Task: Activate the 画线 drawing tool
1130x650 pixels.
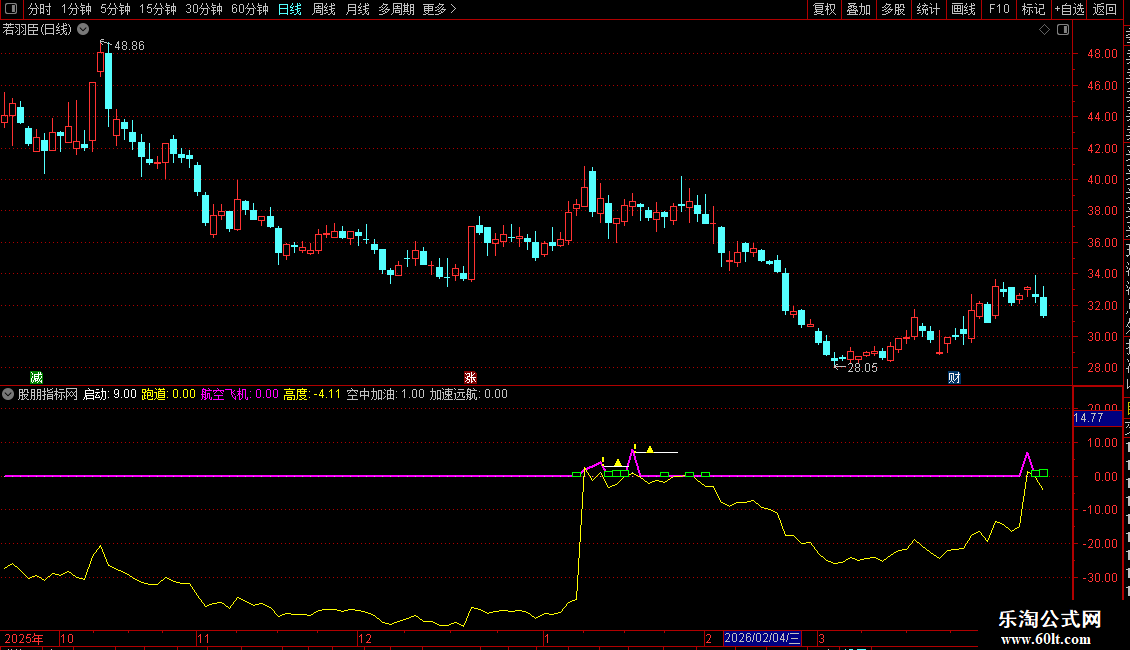Action: pyautogui.click(x=963, y=9)
